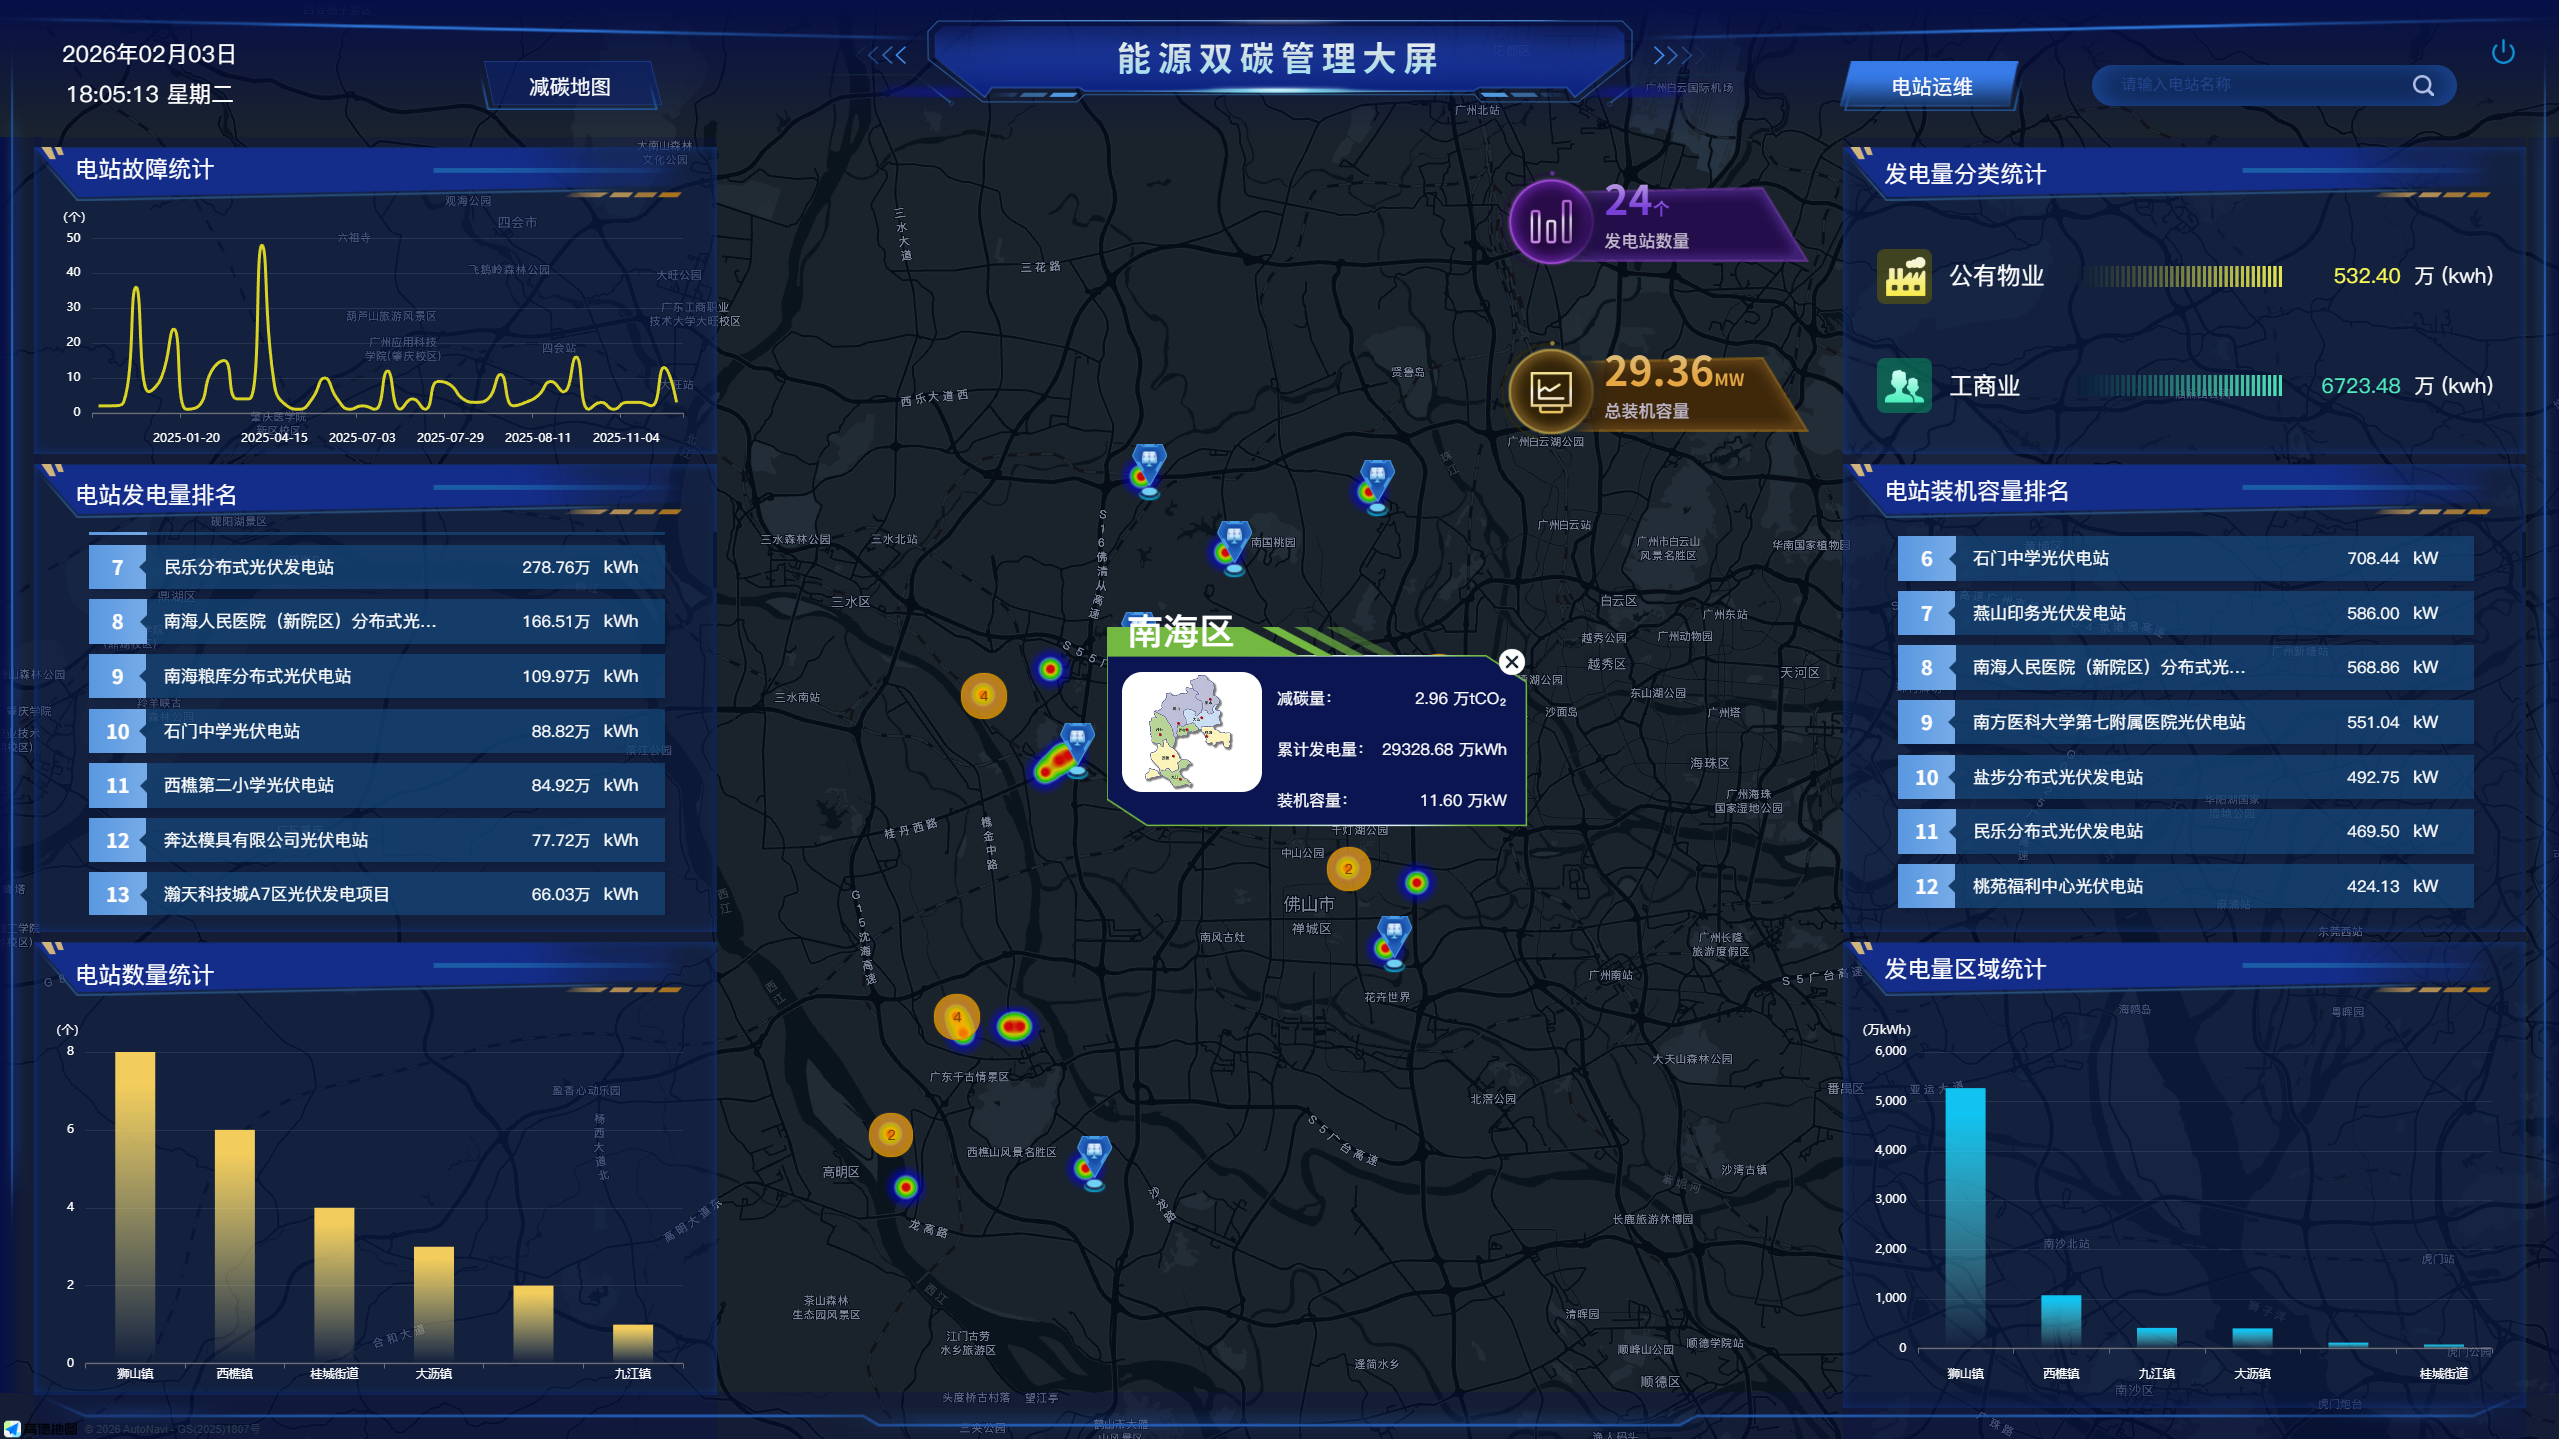Click the right triple-chevron arrows beside title

tap(1672, 56)
